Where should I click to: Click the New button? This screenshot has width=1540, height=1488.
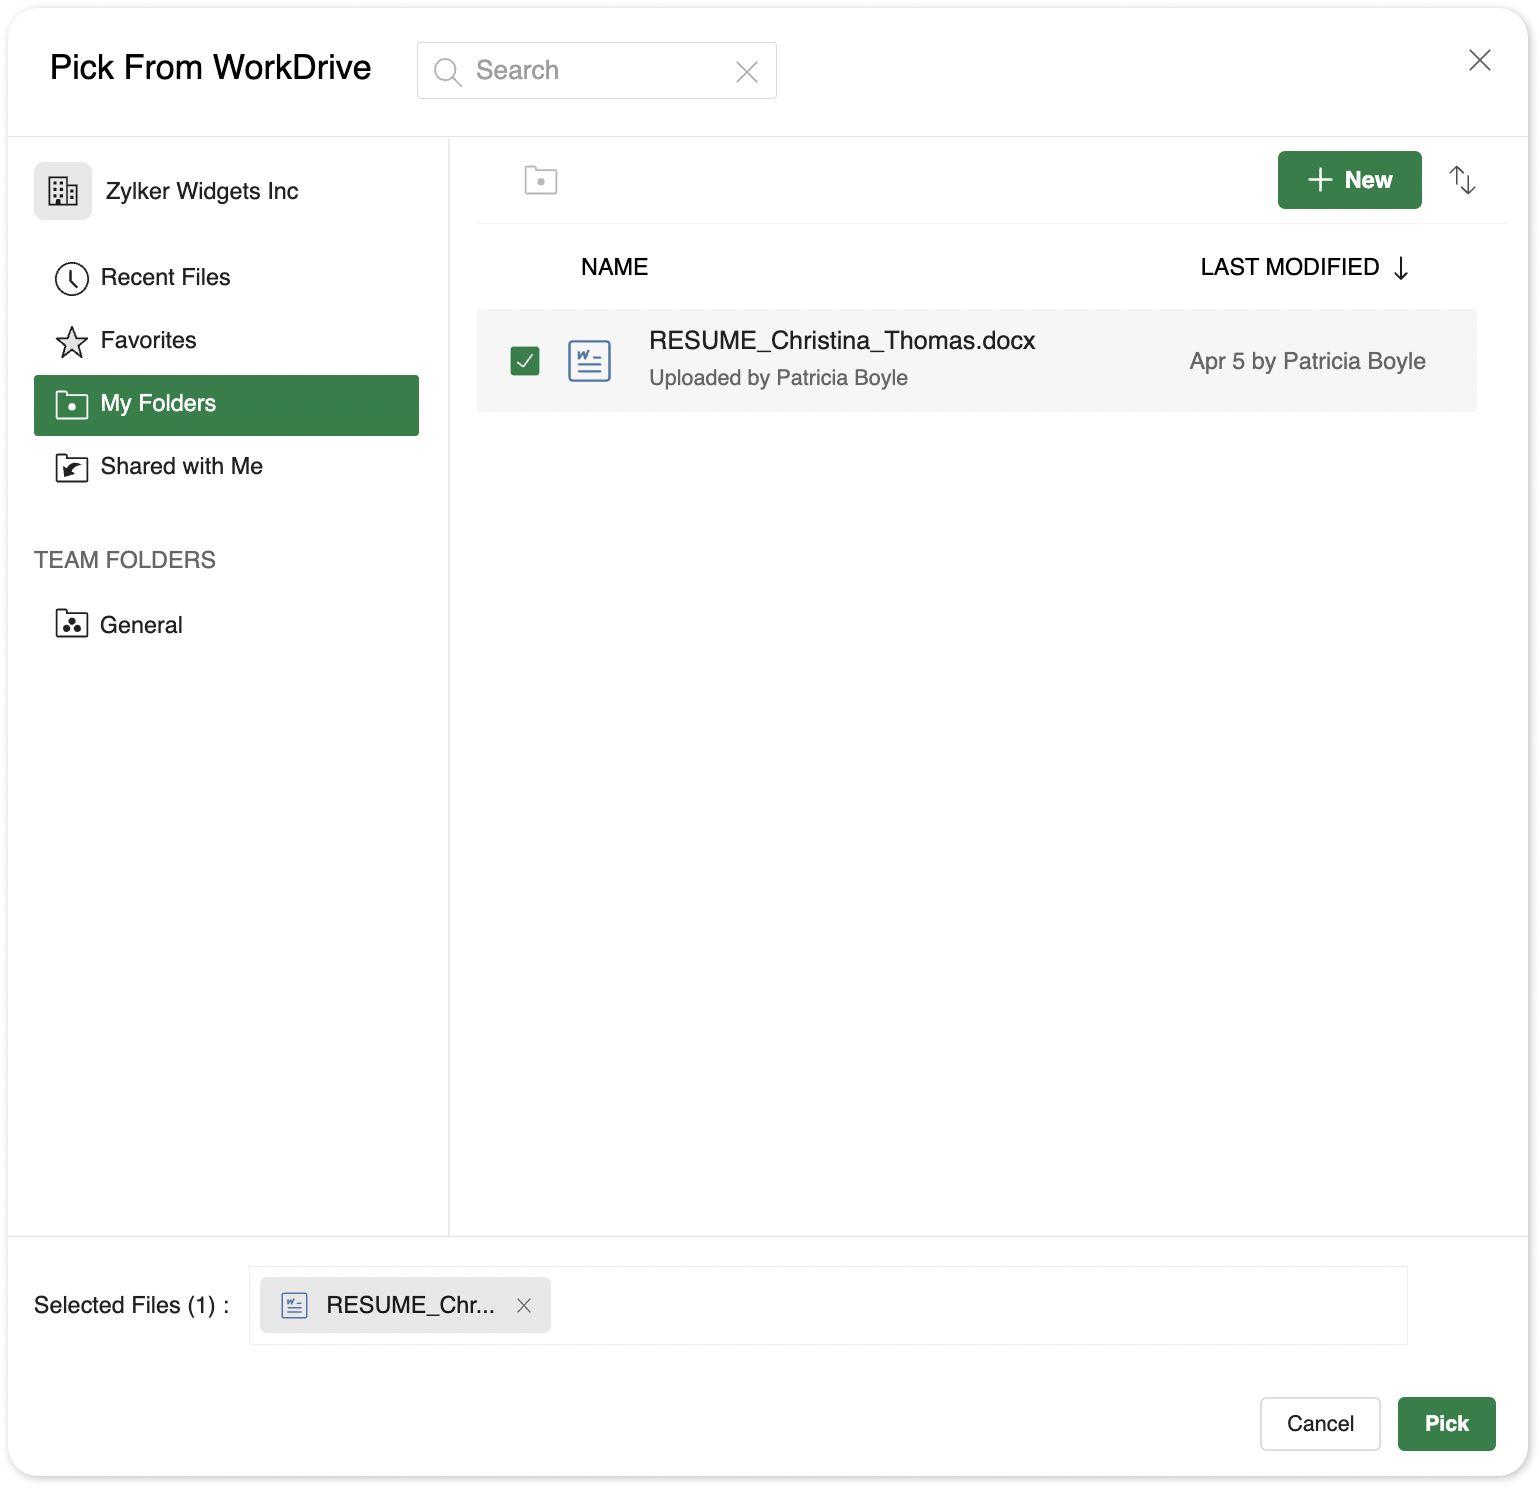(x=1350, y=180)
